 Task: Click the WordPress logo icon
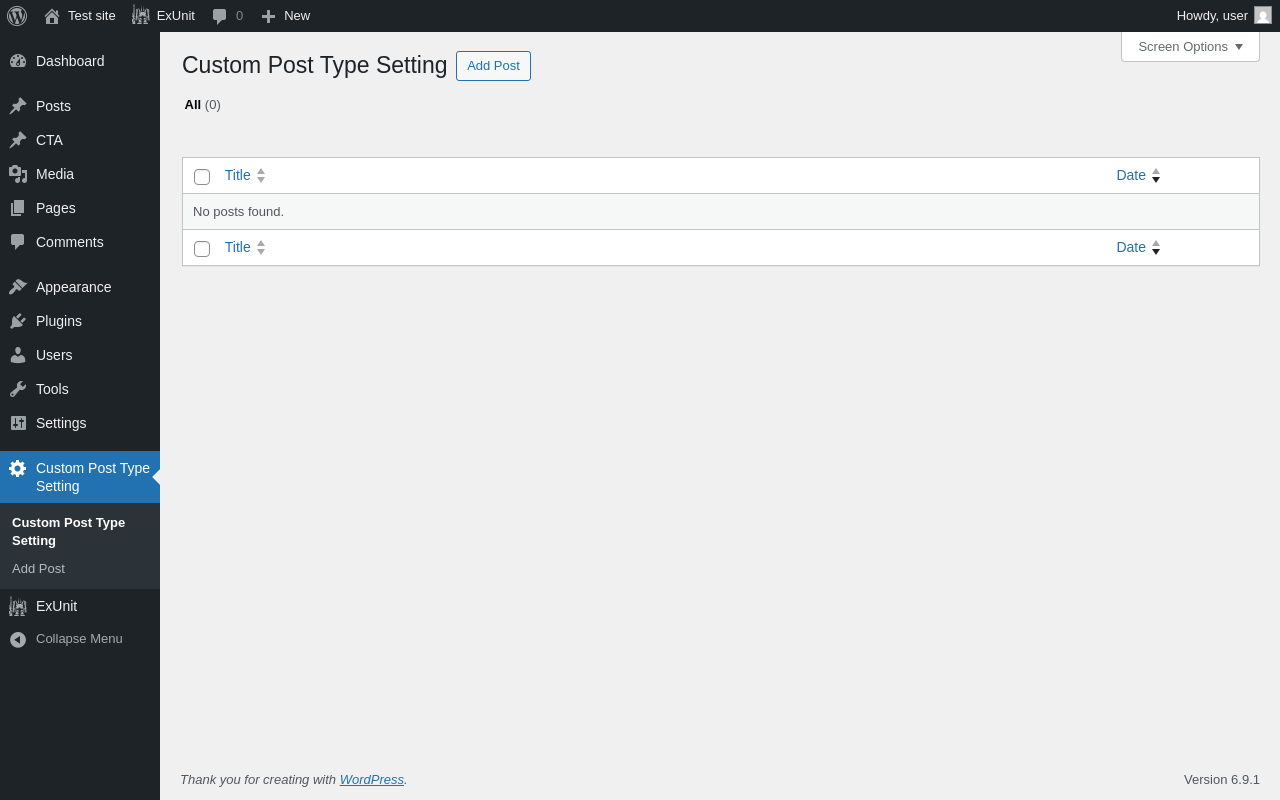pos(17,16)
